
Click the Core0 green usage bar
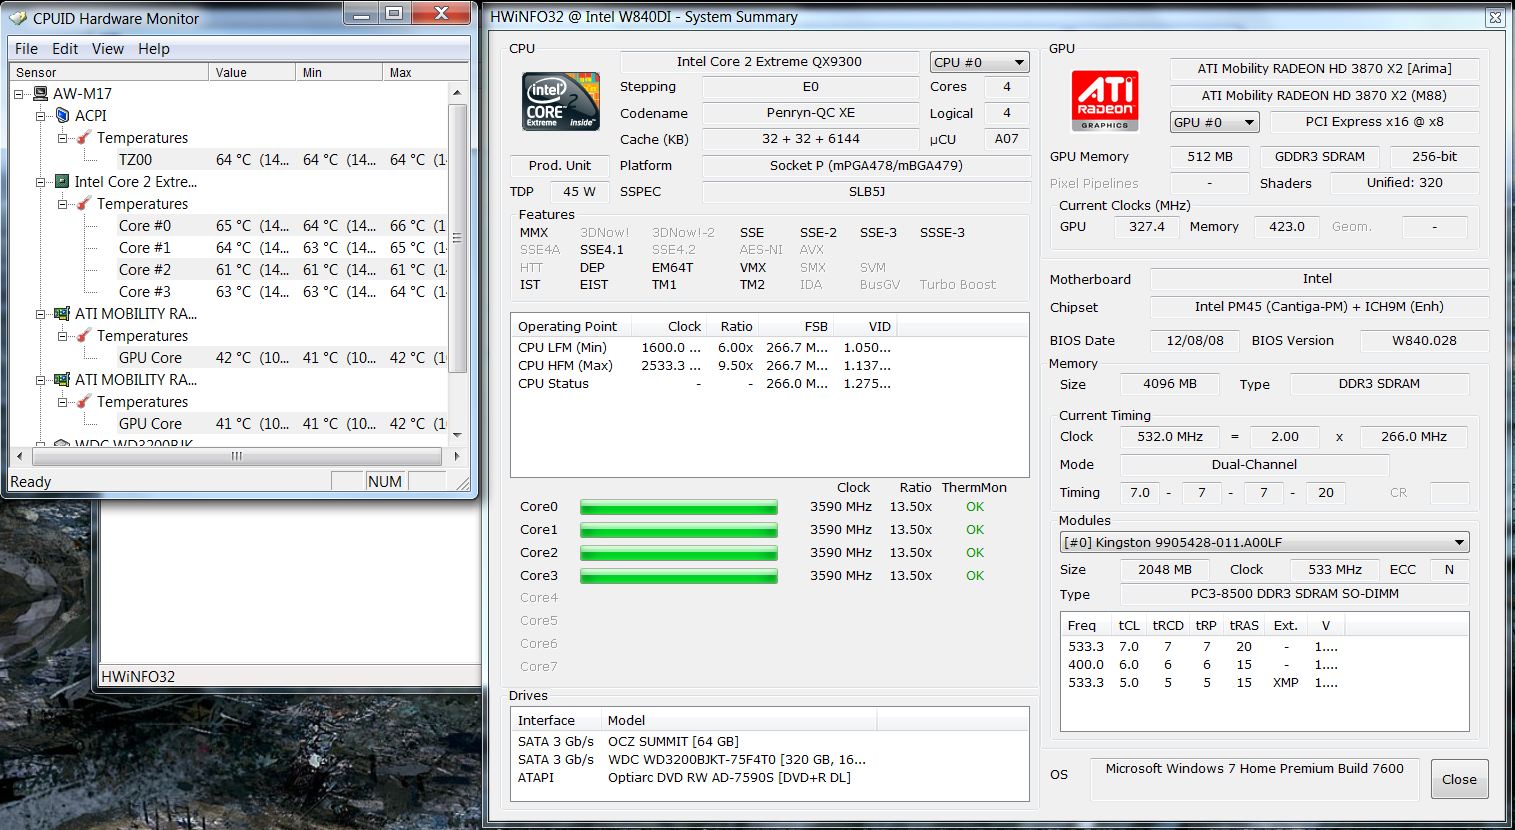coord(678,507)
